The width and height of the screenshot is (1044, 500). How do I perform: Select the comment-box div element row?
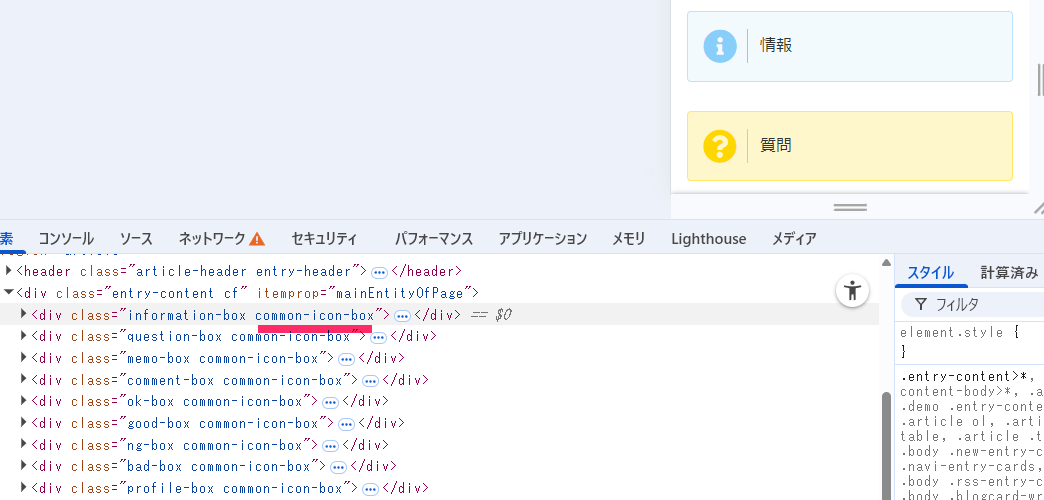tap(439, 380)
